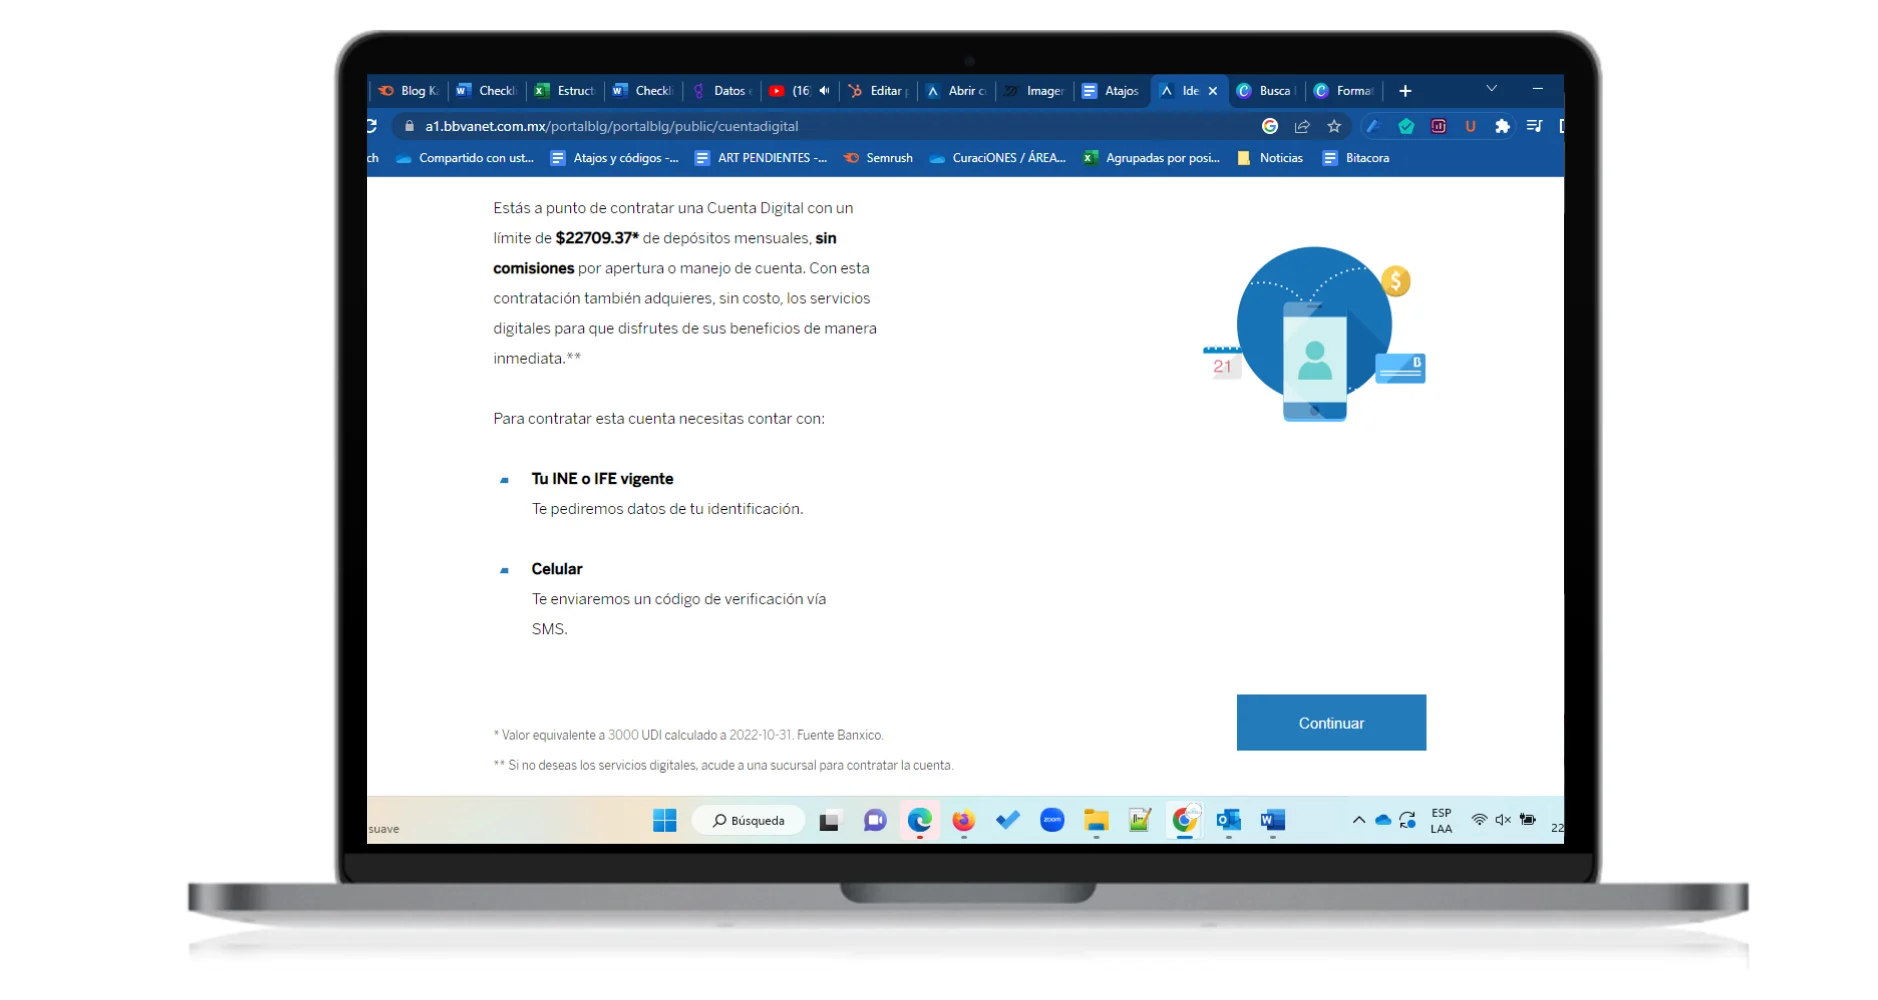Open the Bitacora bookmark
Screen dimensions: 1878x1000
(x=1356, y=158)
